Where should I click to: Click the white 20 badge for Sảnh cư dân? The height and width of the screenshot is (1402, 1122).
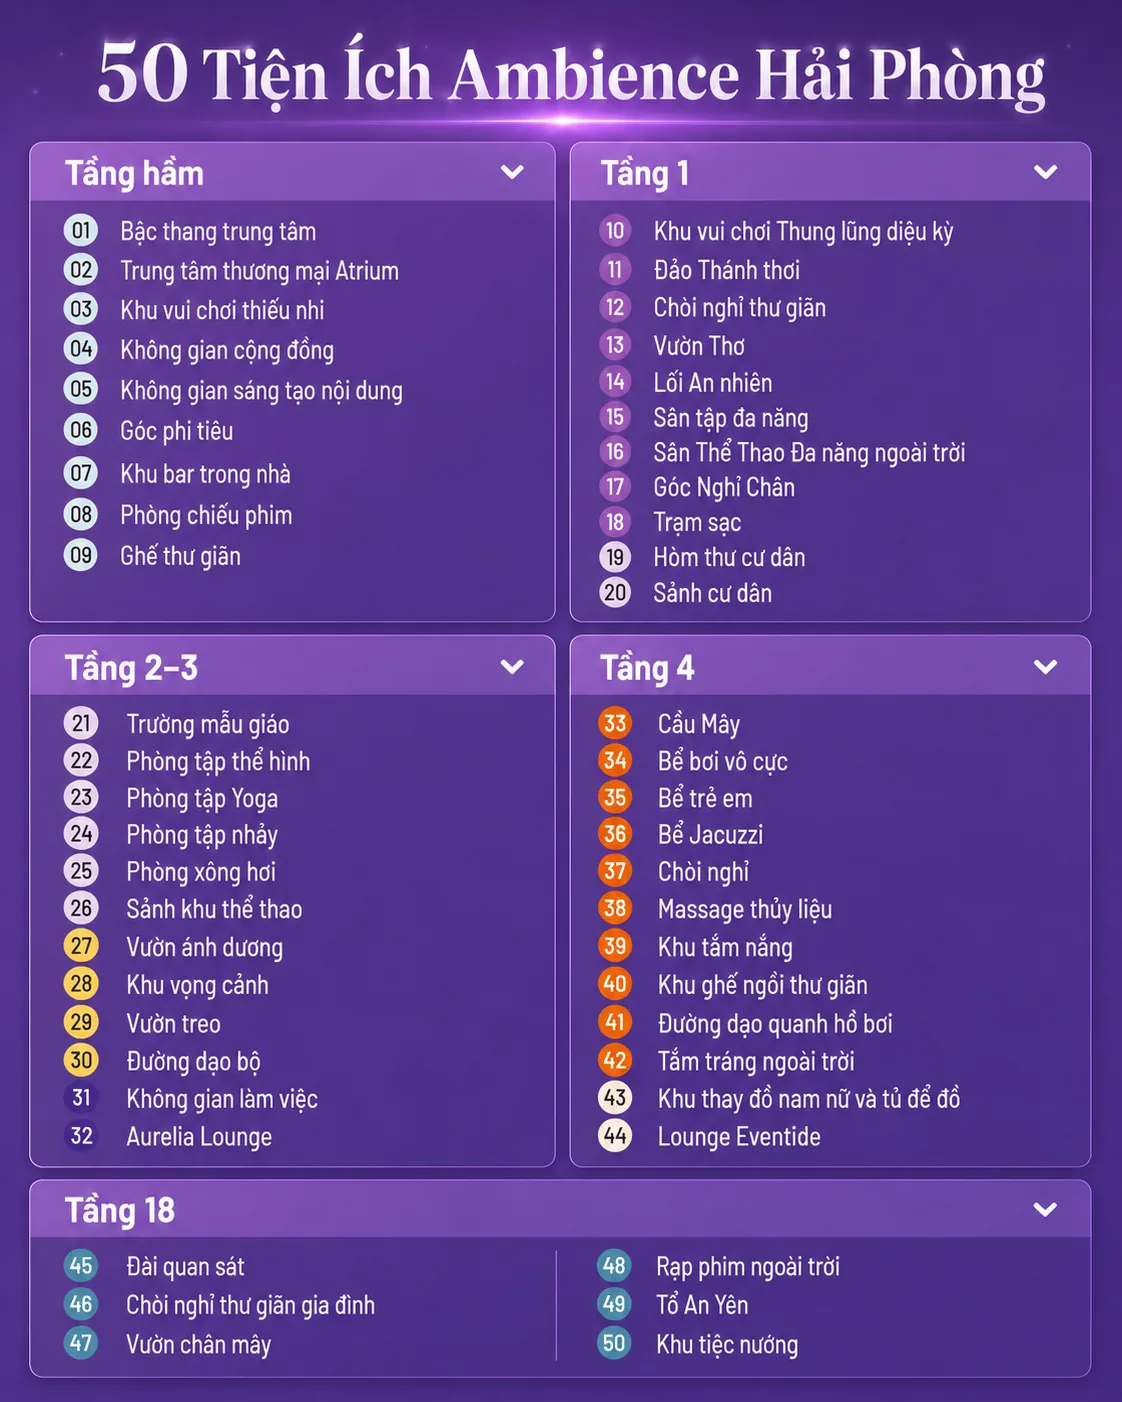[x=615, y=593]
